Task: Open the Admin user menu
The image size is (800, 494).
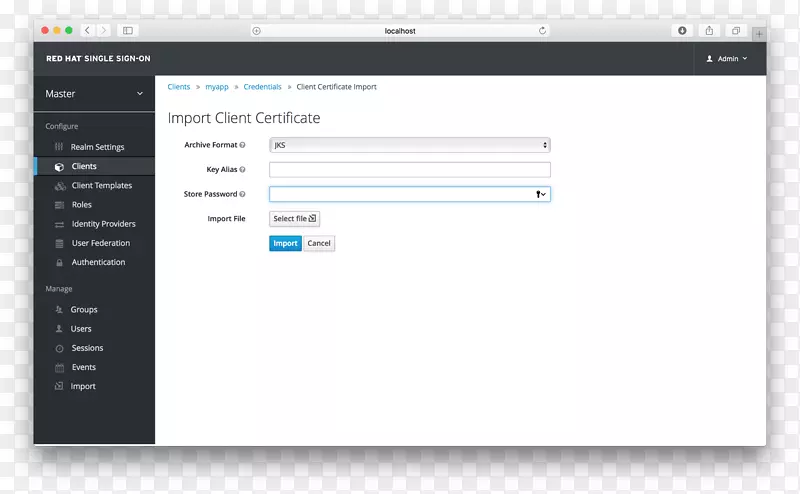Action: pos(727,59)
